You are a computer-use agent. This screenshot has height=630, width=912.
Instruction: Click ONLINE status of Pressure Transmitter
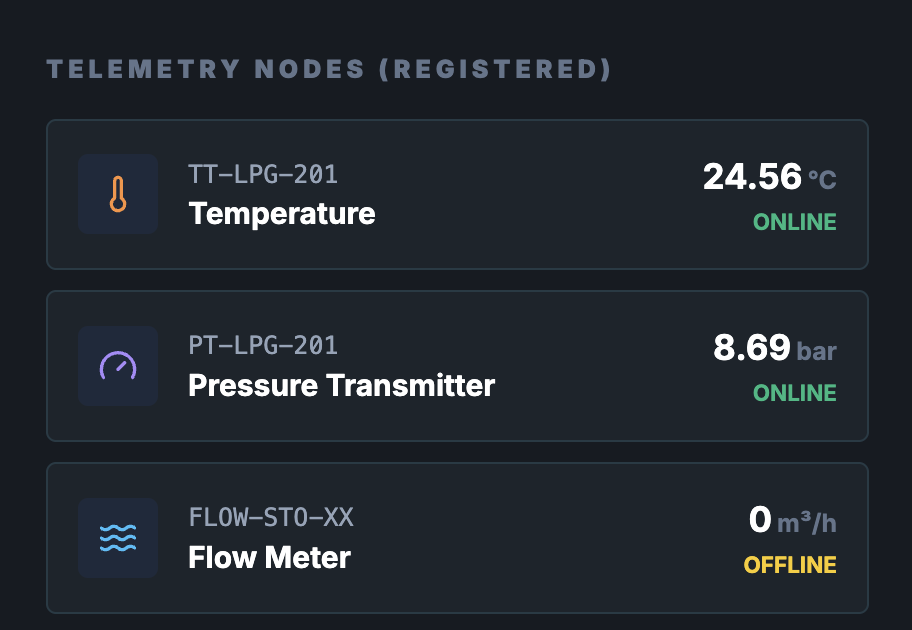pyautogui.click(x=795, y=393)
